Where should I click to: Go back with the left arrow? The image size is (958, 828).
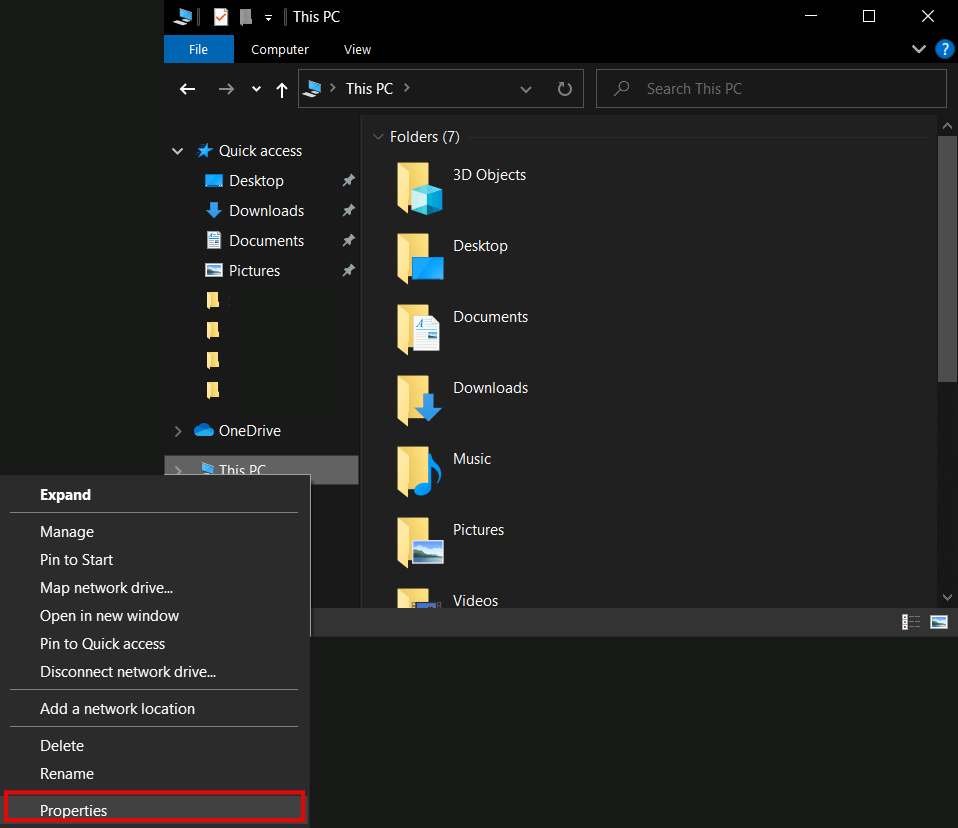click(x=188, y=89)
